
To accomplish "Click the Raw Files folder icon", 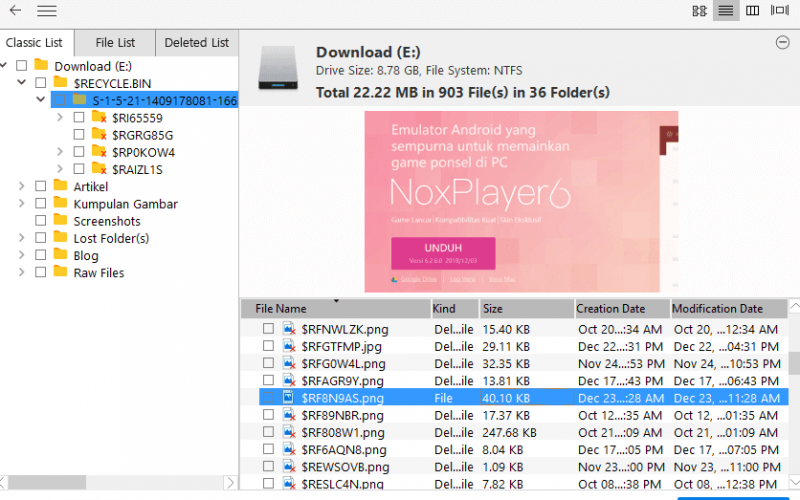I will coord(60,272).
